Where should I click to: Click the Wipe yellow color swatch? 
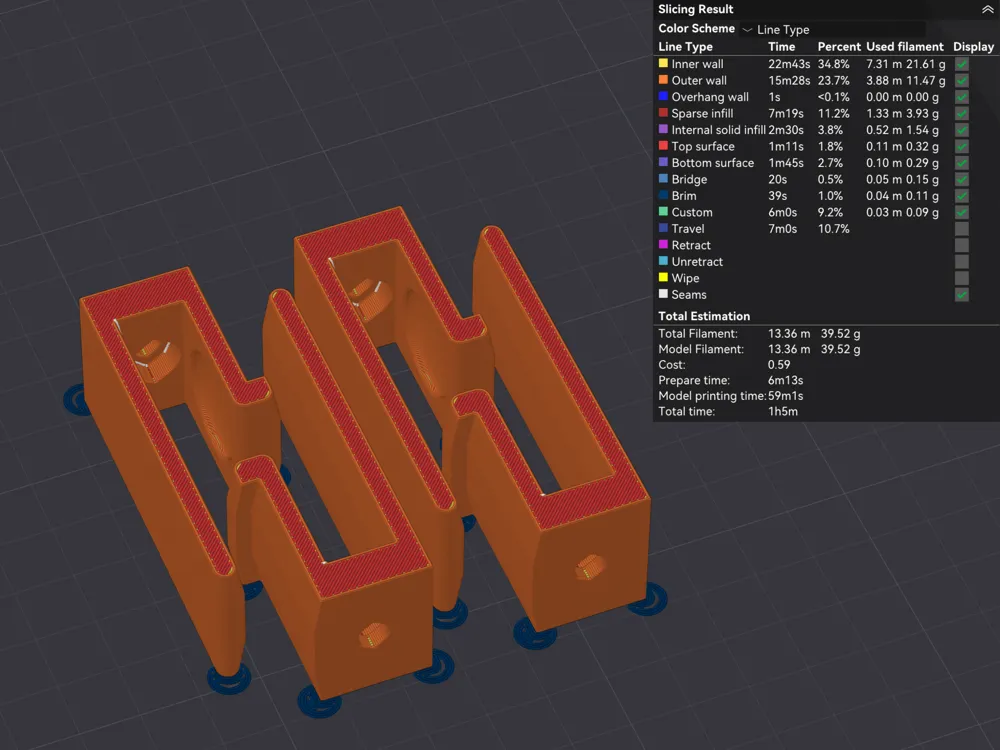(663, 277)
